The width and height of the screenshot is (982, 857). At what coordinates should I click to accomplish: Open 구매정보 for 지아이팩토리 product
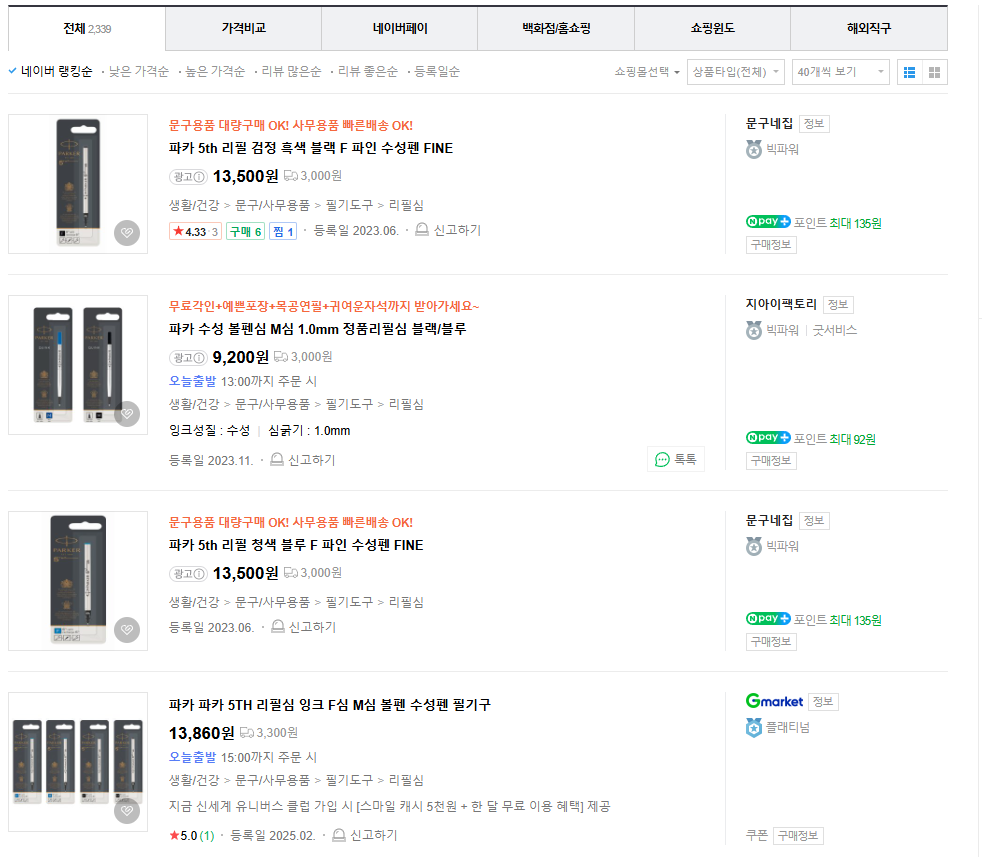771,461
